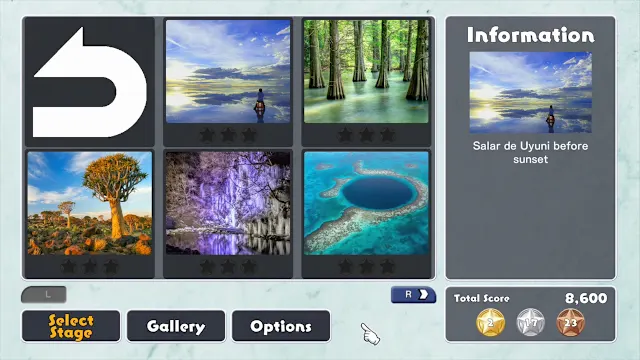Click the gold medal icon showing 2
The width and height of the screenshot is (640, 360).
tap(490, 322)
